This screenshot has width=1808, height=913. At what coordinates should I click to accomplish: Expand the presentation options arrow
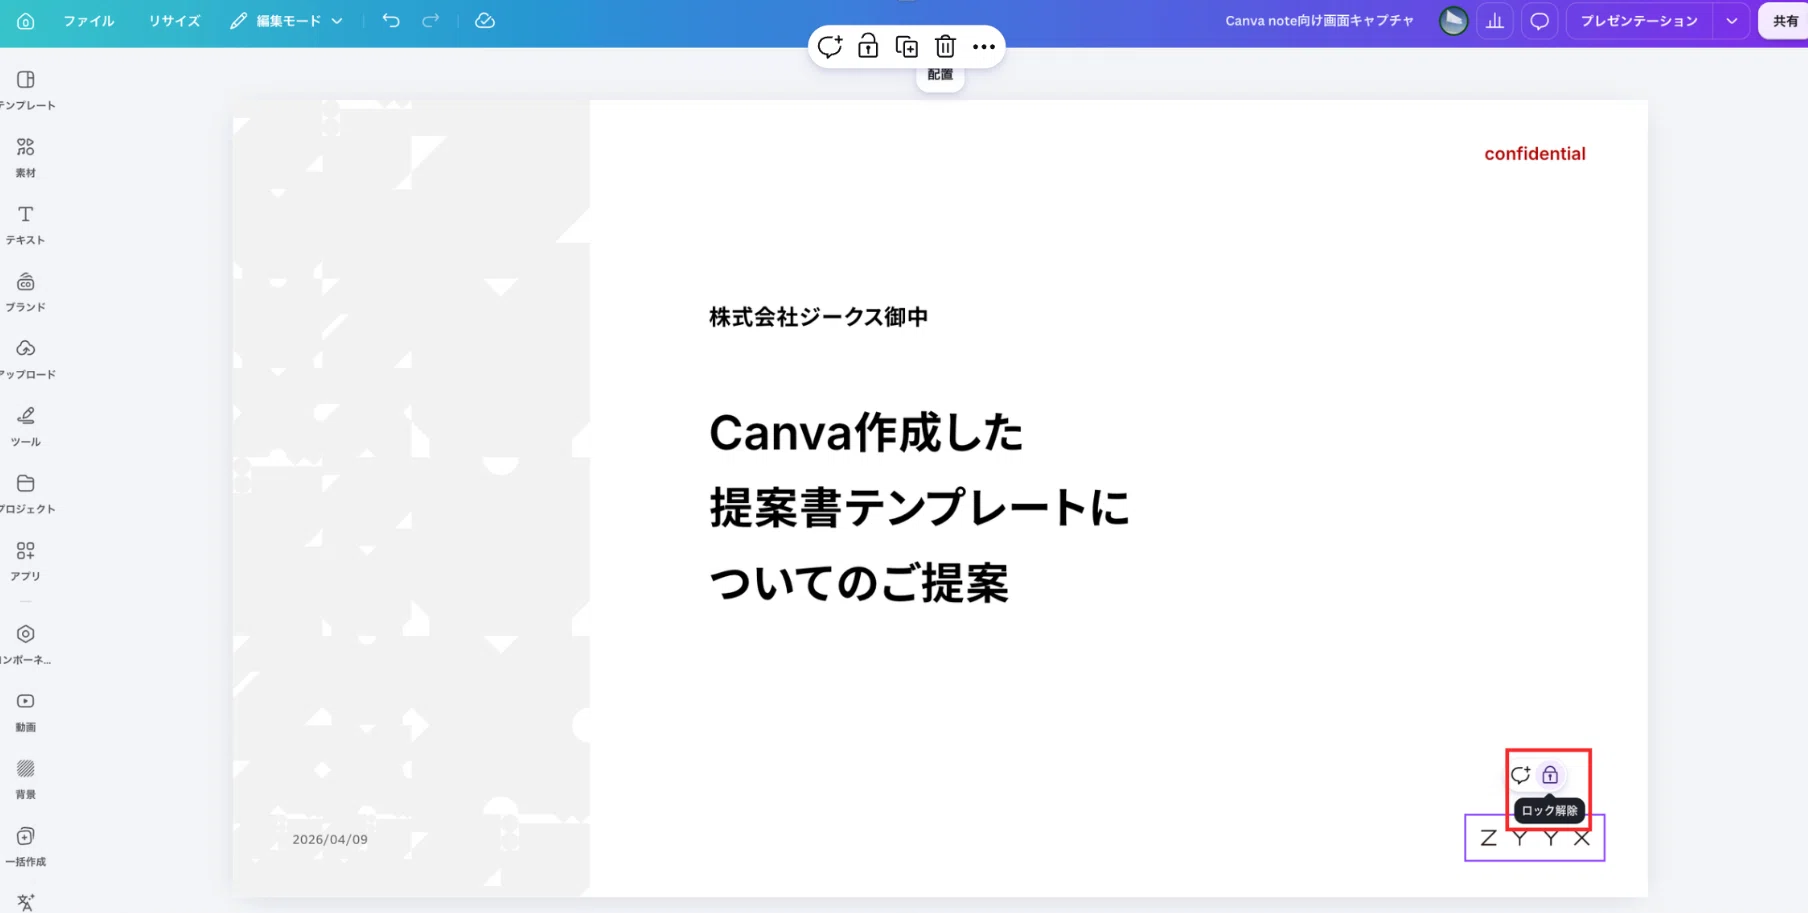1732,21
